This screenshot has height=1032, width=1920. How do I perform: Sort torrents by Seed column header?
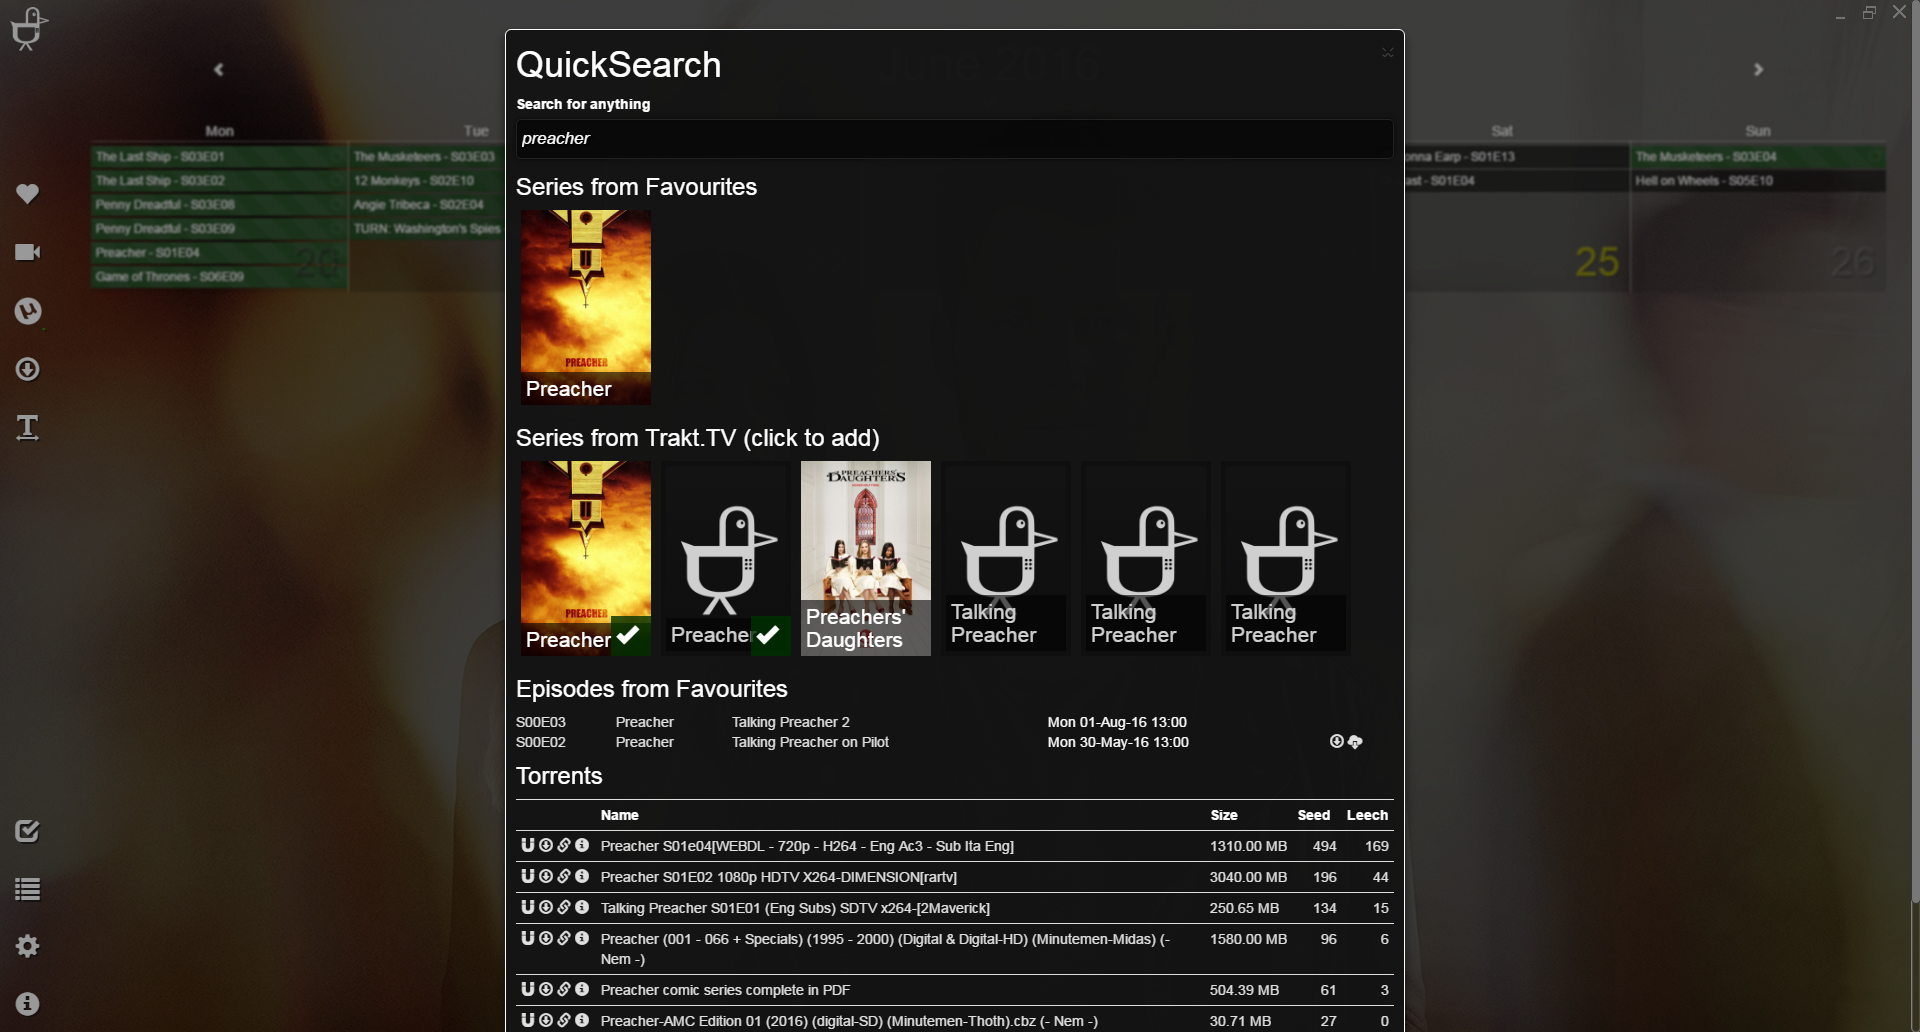[x=1314, y=815]
